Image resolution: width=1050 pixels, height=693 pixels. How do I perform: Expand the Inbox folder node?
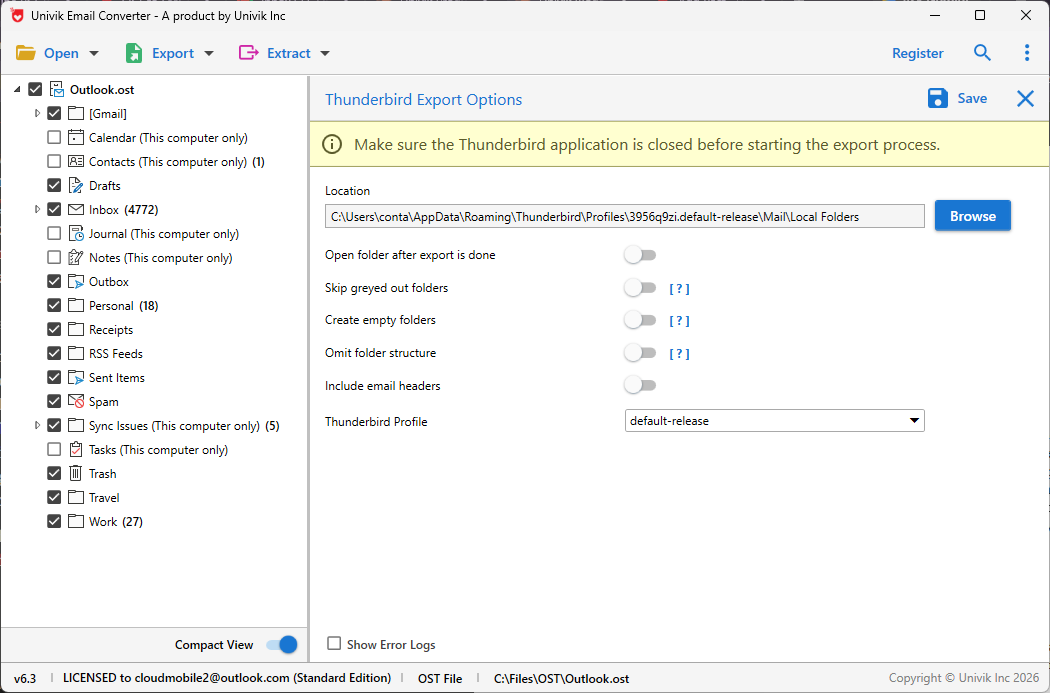[x=38, y=210]
